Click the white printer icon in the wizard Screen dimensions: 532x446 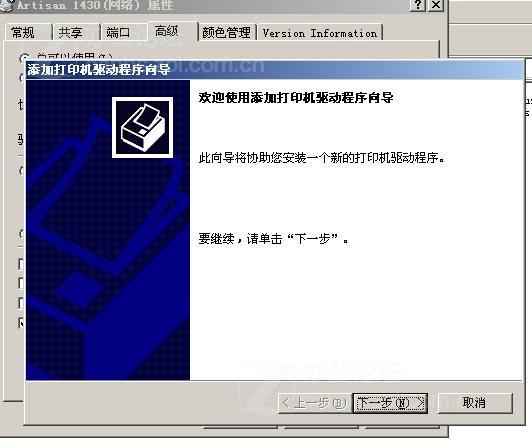click(x=142, y=128)
